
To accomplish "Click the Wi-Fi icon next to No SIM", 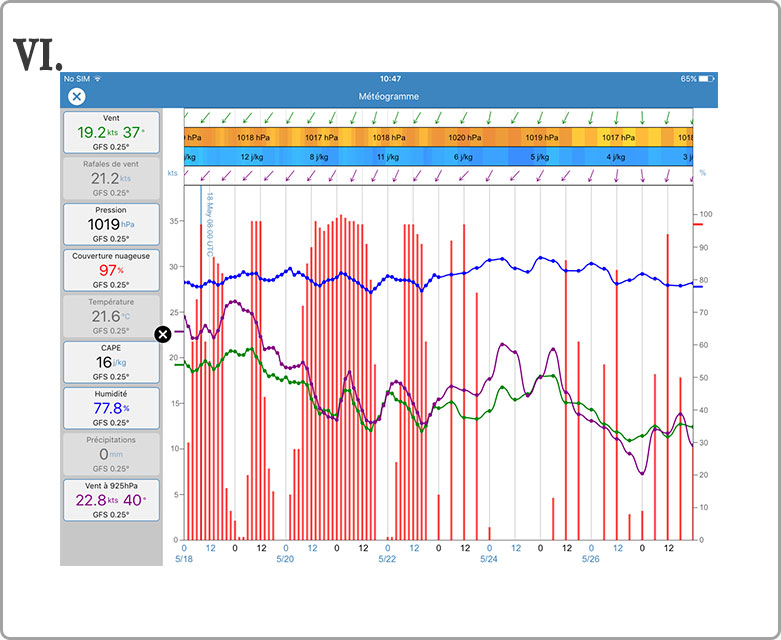I will (x=98, y=79).
